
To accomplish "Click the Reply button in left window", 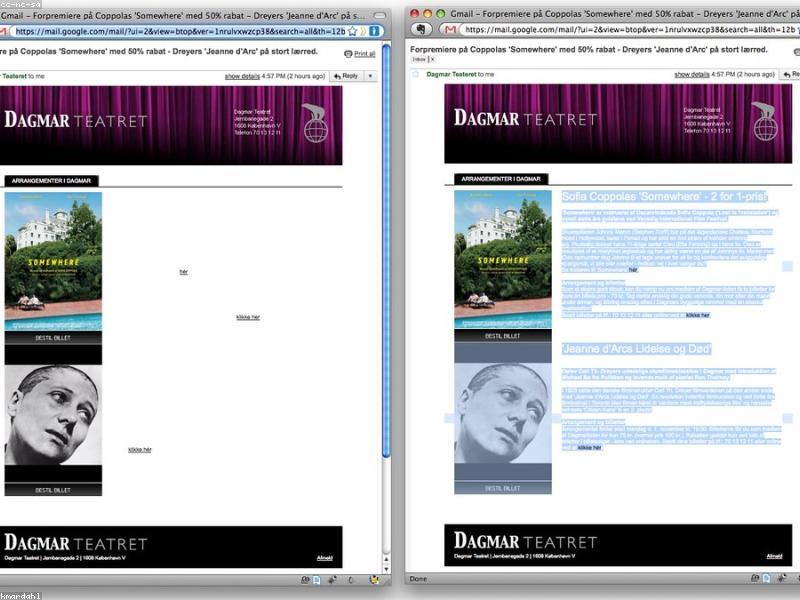I will coord(346,76).
